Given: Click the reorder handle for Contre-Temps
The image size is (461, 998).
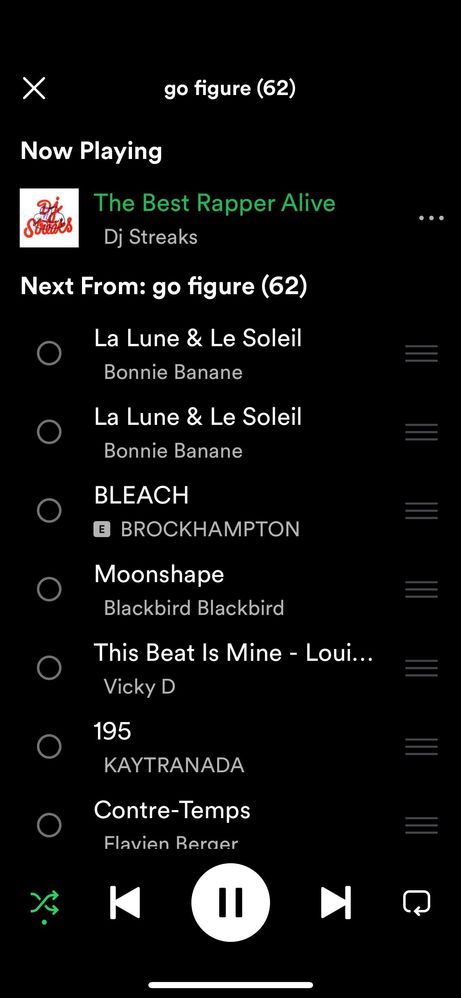Looking at the screenshot, I should coord(422,826).
